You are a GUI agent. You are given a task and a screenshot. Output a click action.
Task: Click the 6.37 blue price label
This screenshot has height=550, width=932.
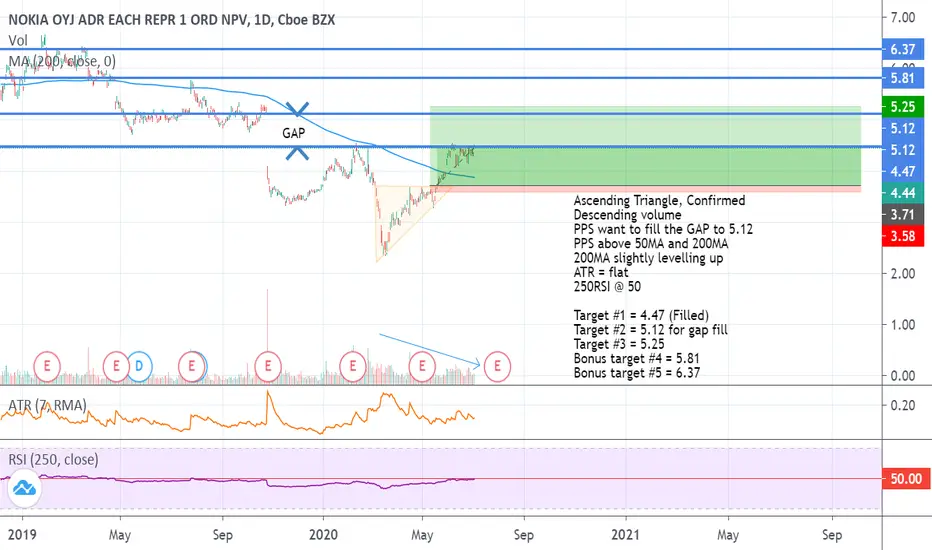(903, 49)
